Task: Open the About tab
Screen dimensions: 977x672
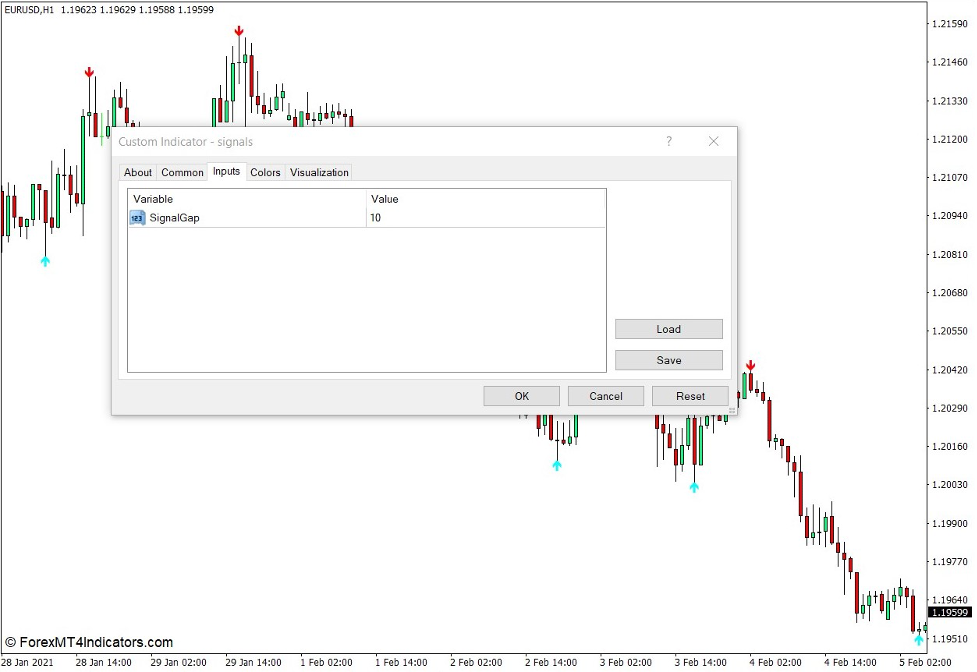Action: point(138,172)
